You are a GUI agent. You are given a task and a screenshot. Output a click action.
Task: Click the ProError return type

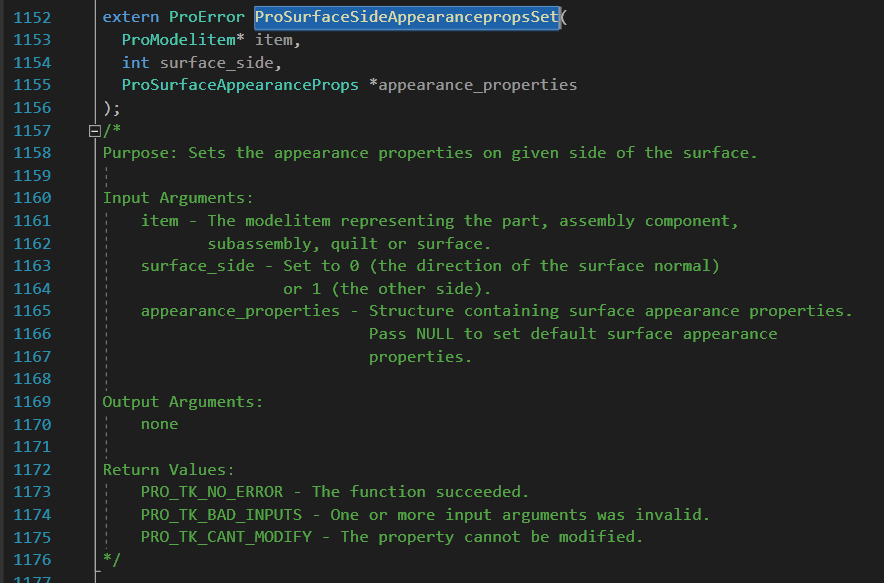(211, 17)
